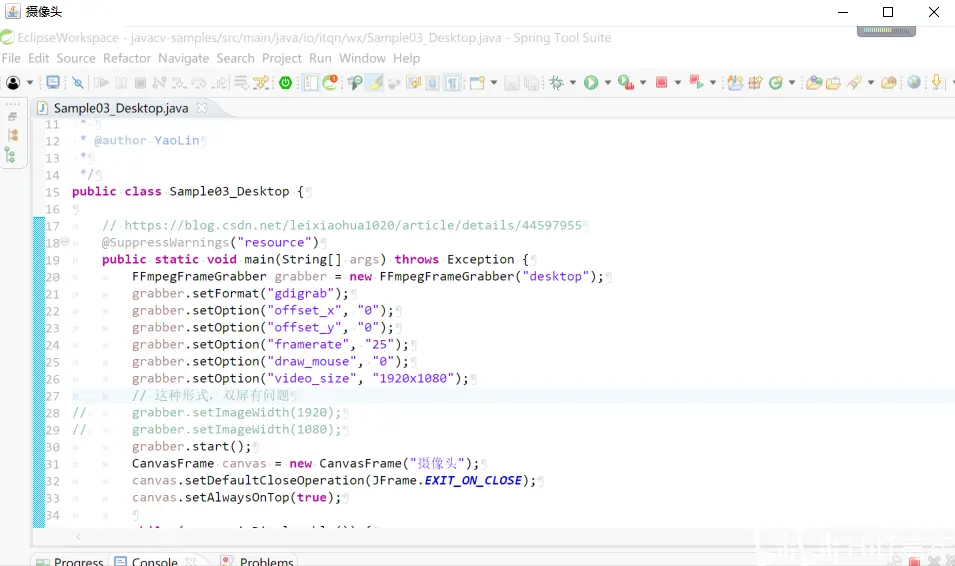
Task: Click the Step Into icon
Action: [x=179, y=82]
